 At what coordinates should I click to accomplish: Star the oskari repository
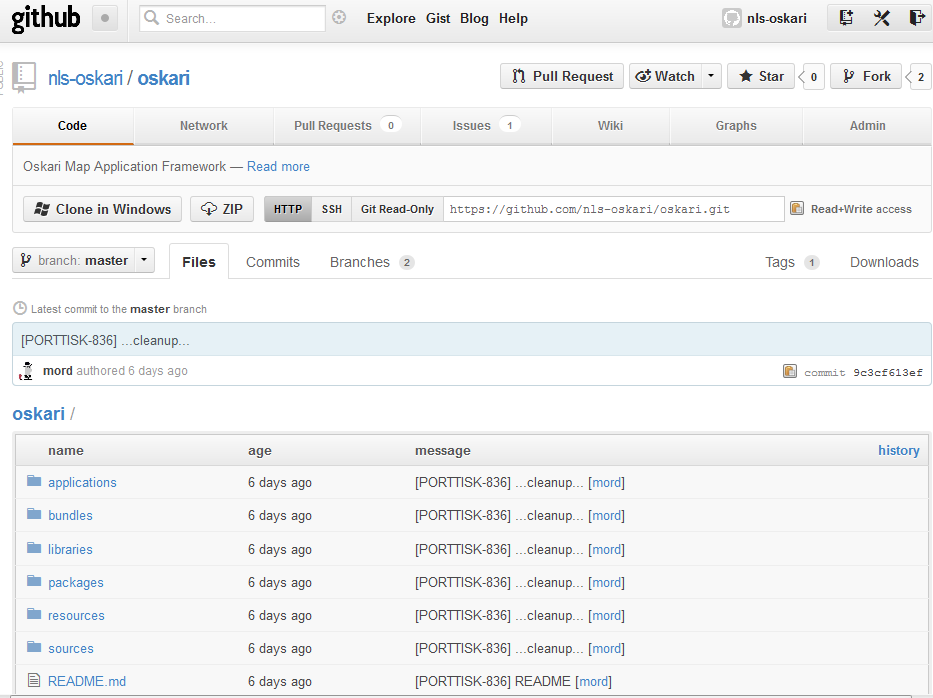click(761, 76)
